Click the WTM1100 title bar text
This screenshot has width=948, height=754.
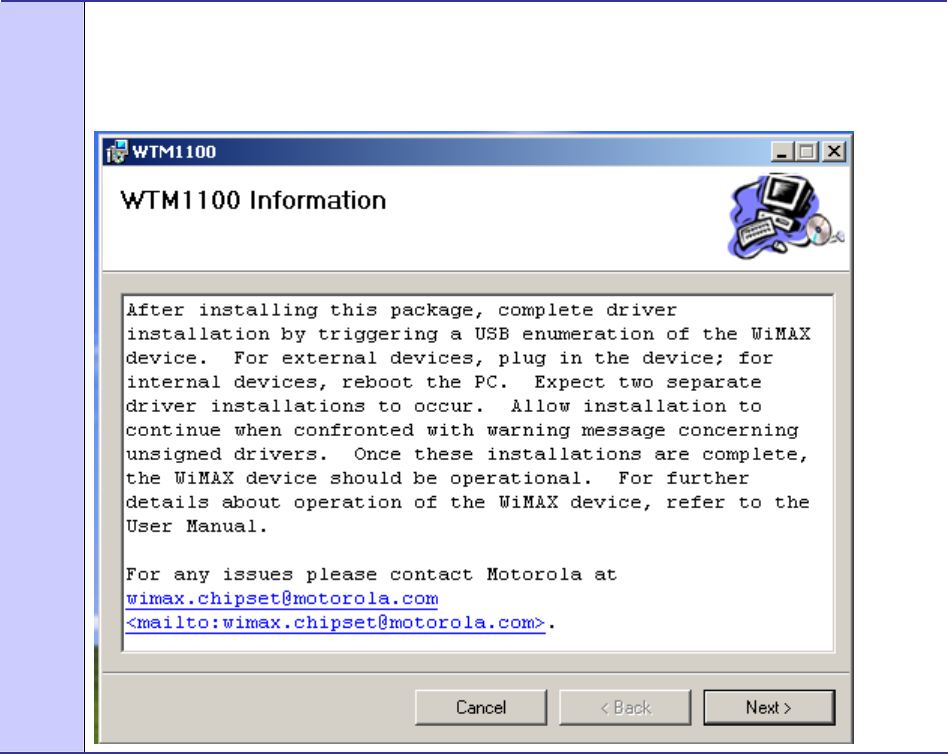[x=174, y=152]
